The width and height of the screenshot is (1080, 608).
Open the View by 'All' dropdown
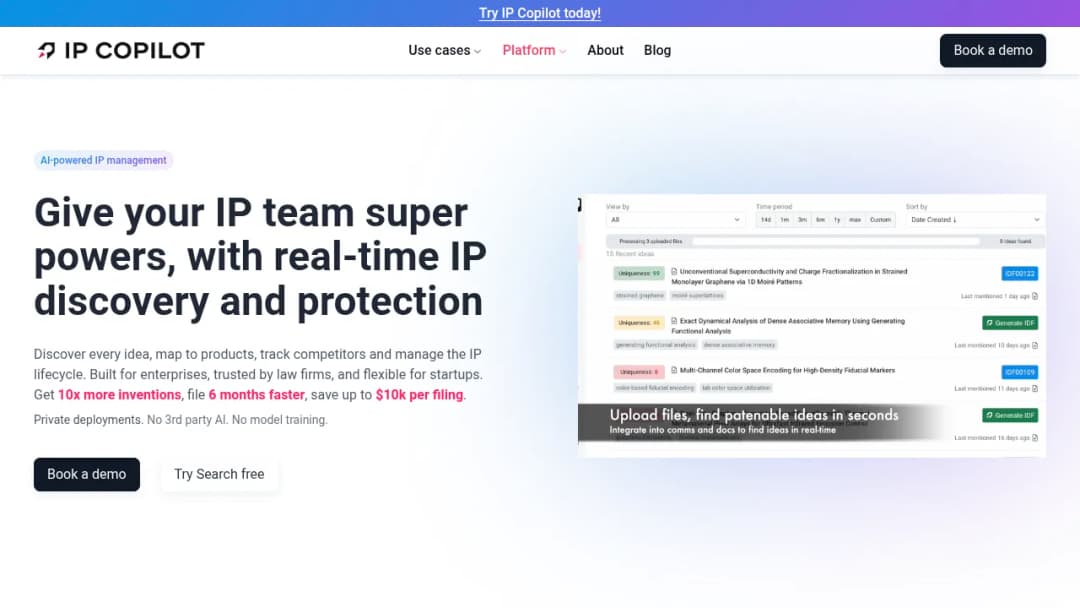point(675,220)
